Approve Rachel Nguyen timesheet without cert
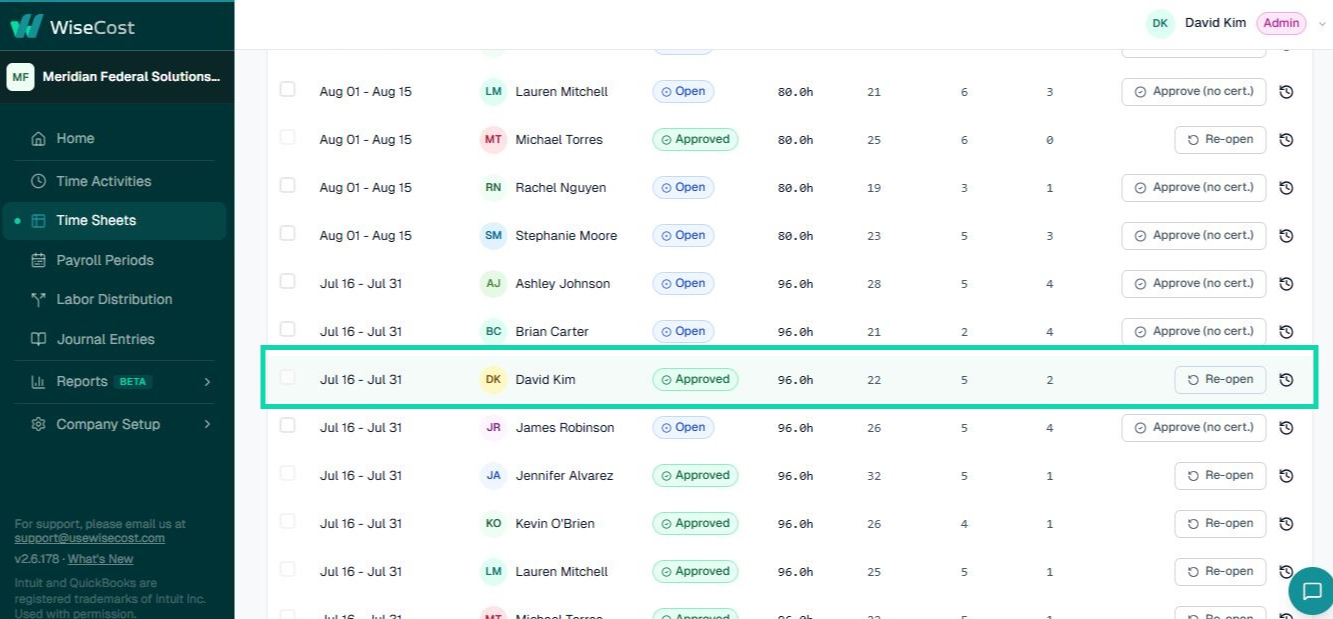Screen dimensions: 1333x619 (1194, 187)
